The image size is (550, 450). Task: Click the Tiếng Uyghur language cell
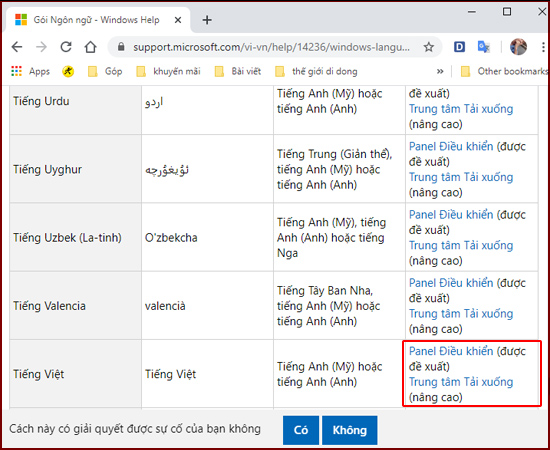click(76, 169)
